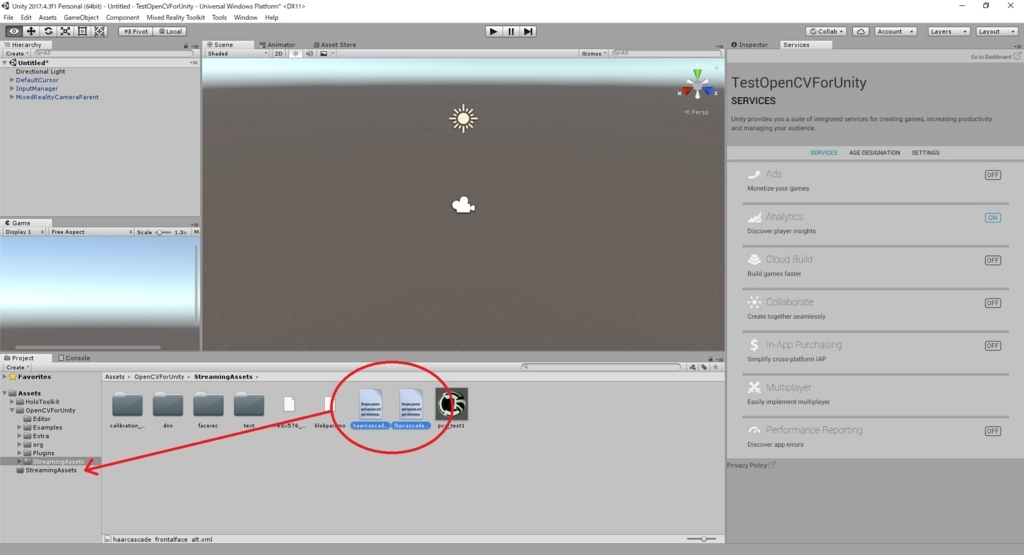Open the Assets menu
The height and width of the screenshot is (555, 1024).
pos(48,18)
